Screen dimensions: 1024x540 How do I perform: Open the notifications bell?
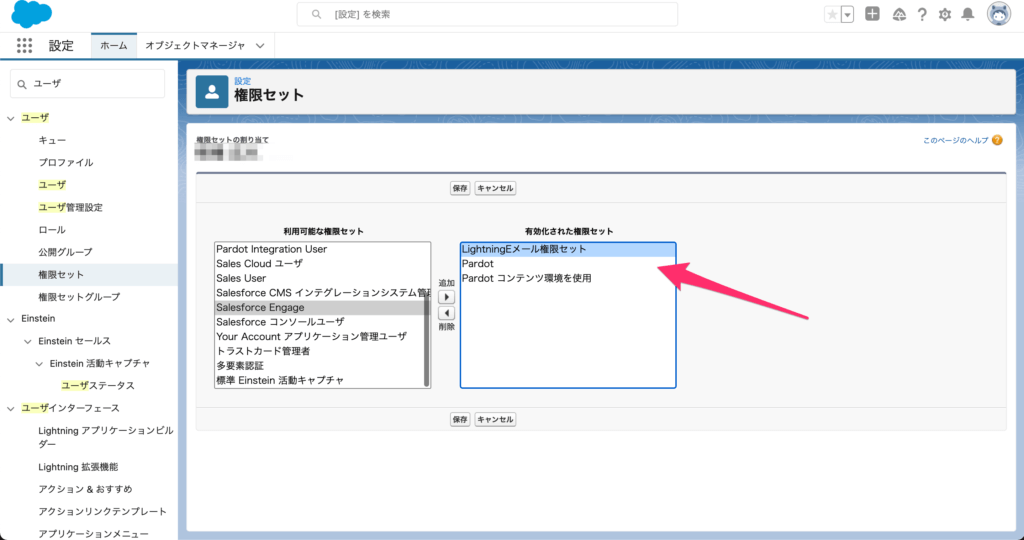(968, 14)
